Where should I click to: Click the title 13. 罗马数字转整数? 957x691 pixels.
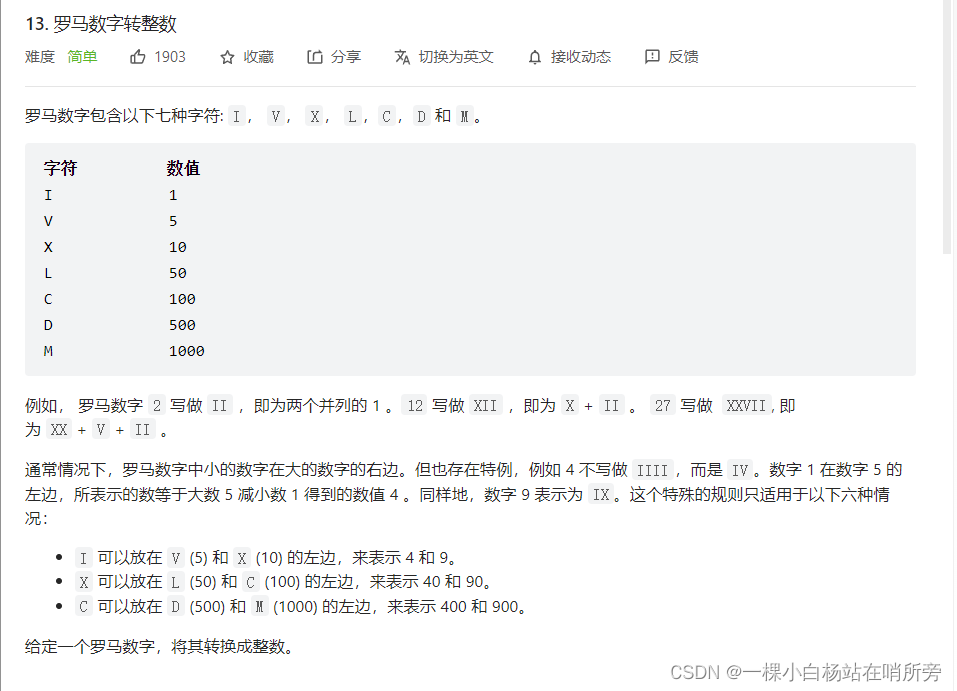pos(101,24)
